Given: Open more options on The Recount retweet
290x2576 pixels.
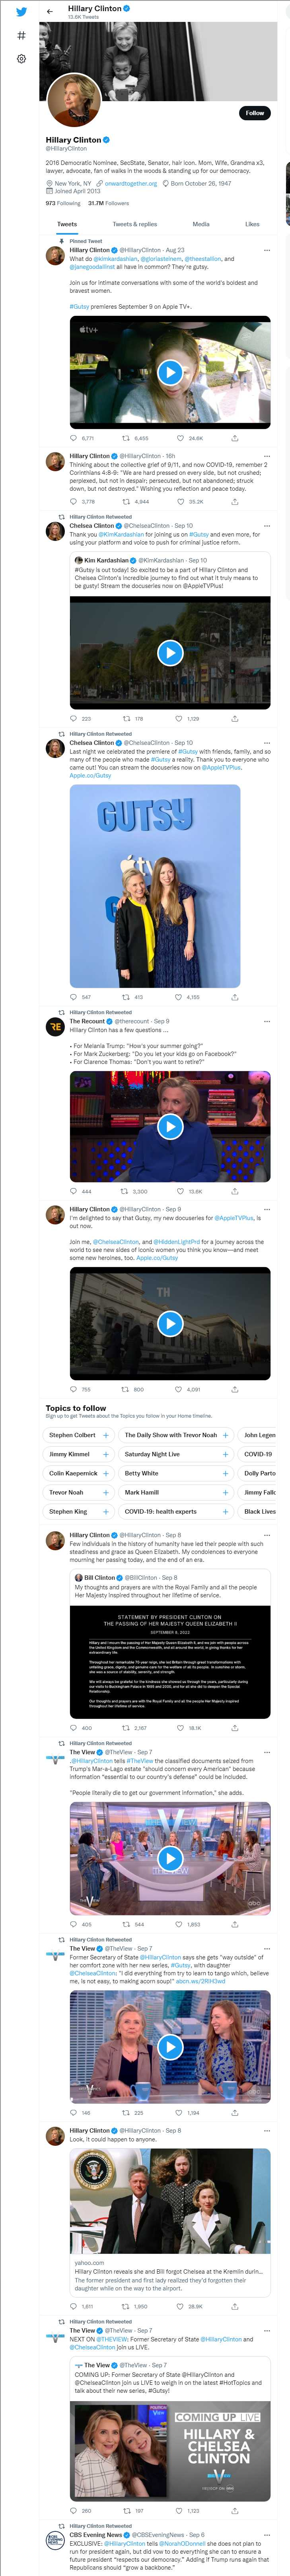Looking at the screenshot, I should pyautogui.click(x=267, y=1021).
